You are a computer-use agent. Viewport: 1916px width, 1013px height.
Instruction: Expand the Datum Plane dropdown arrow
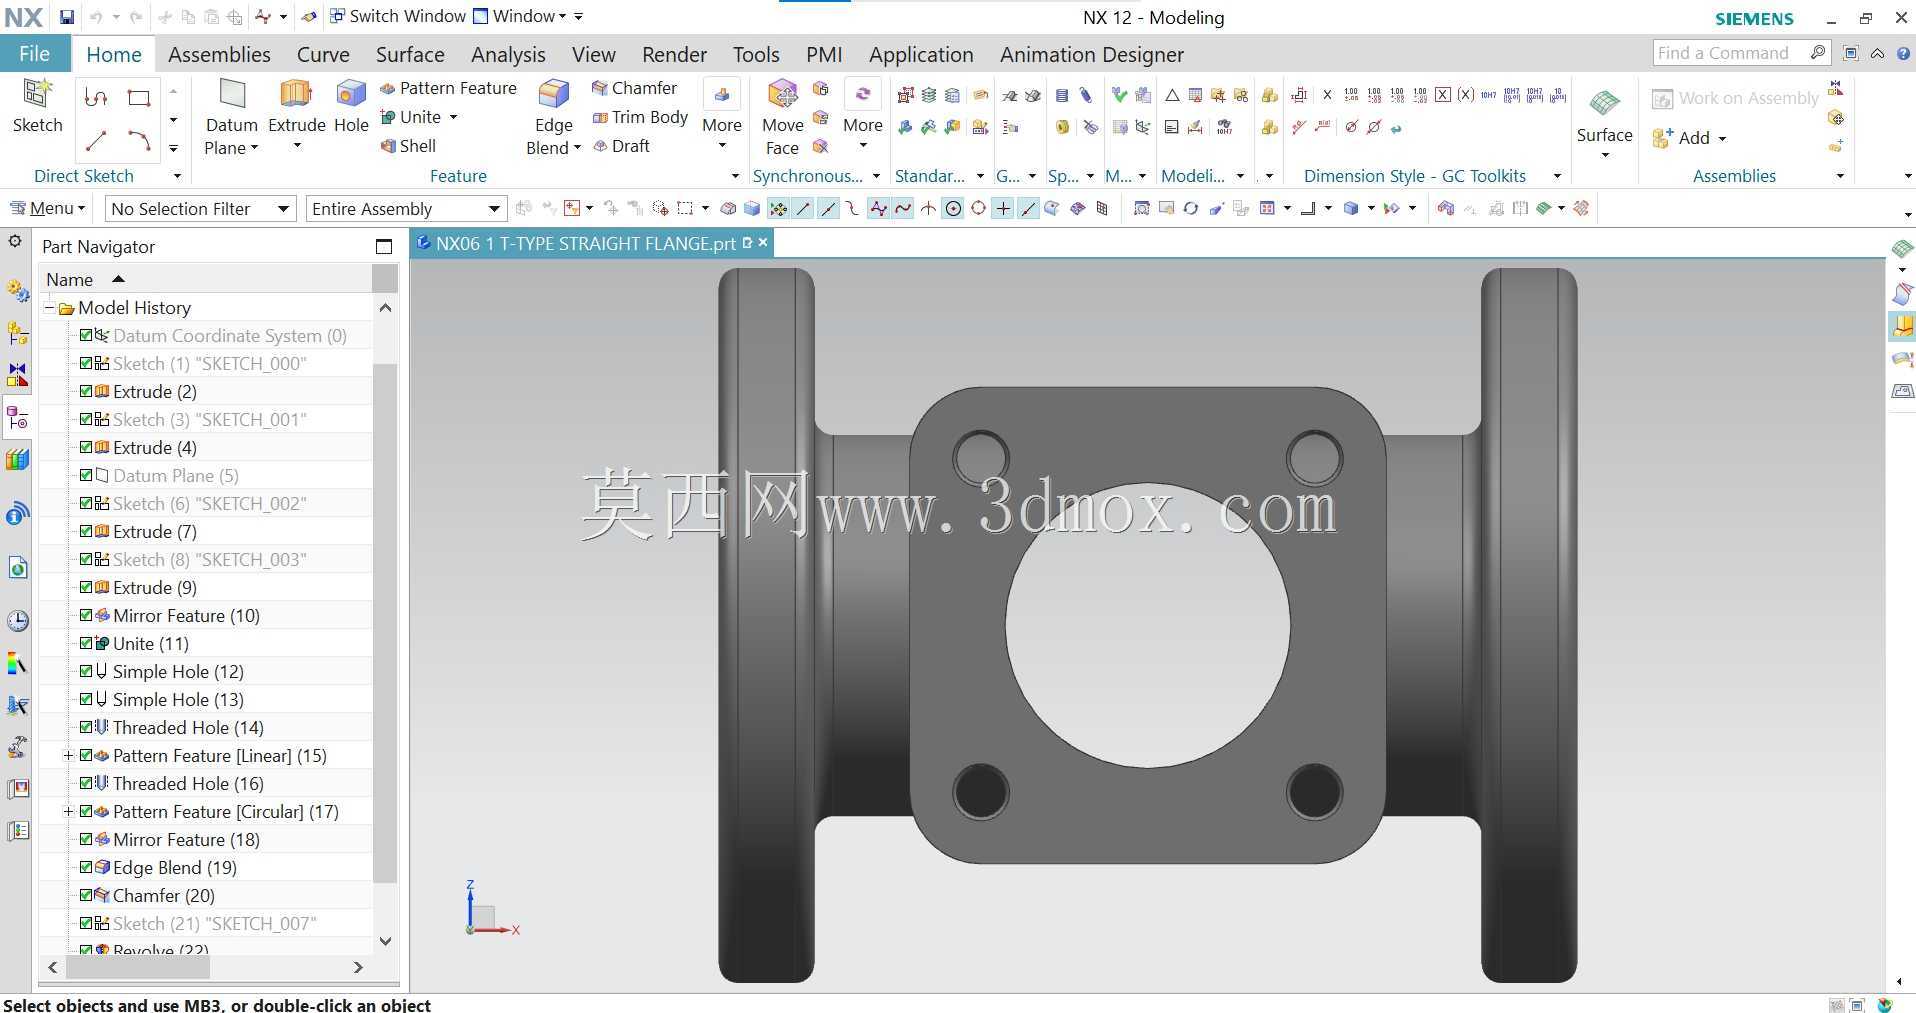[254, 148]
